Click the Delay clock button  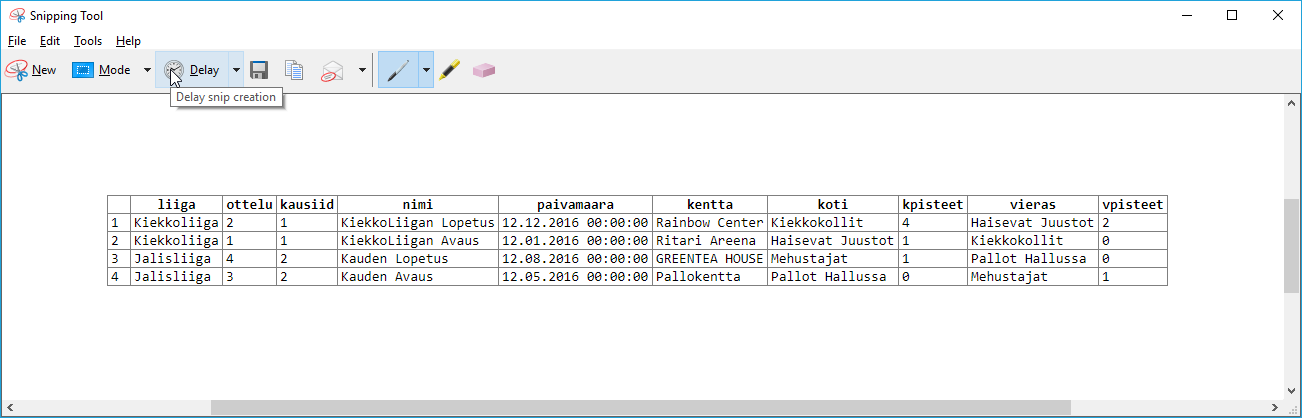click(x=192, y=70)
